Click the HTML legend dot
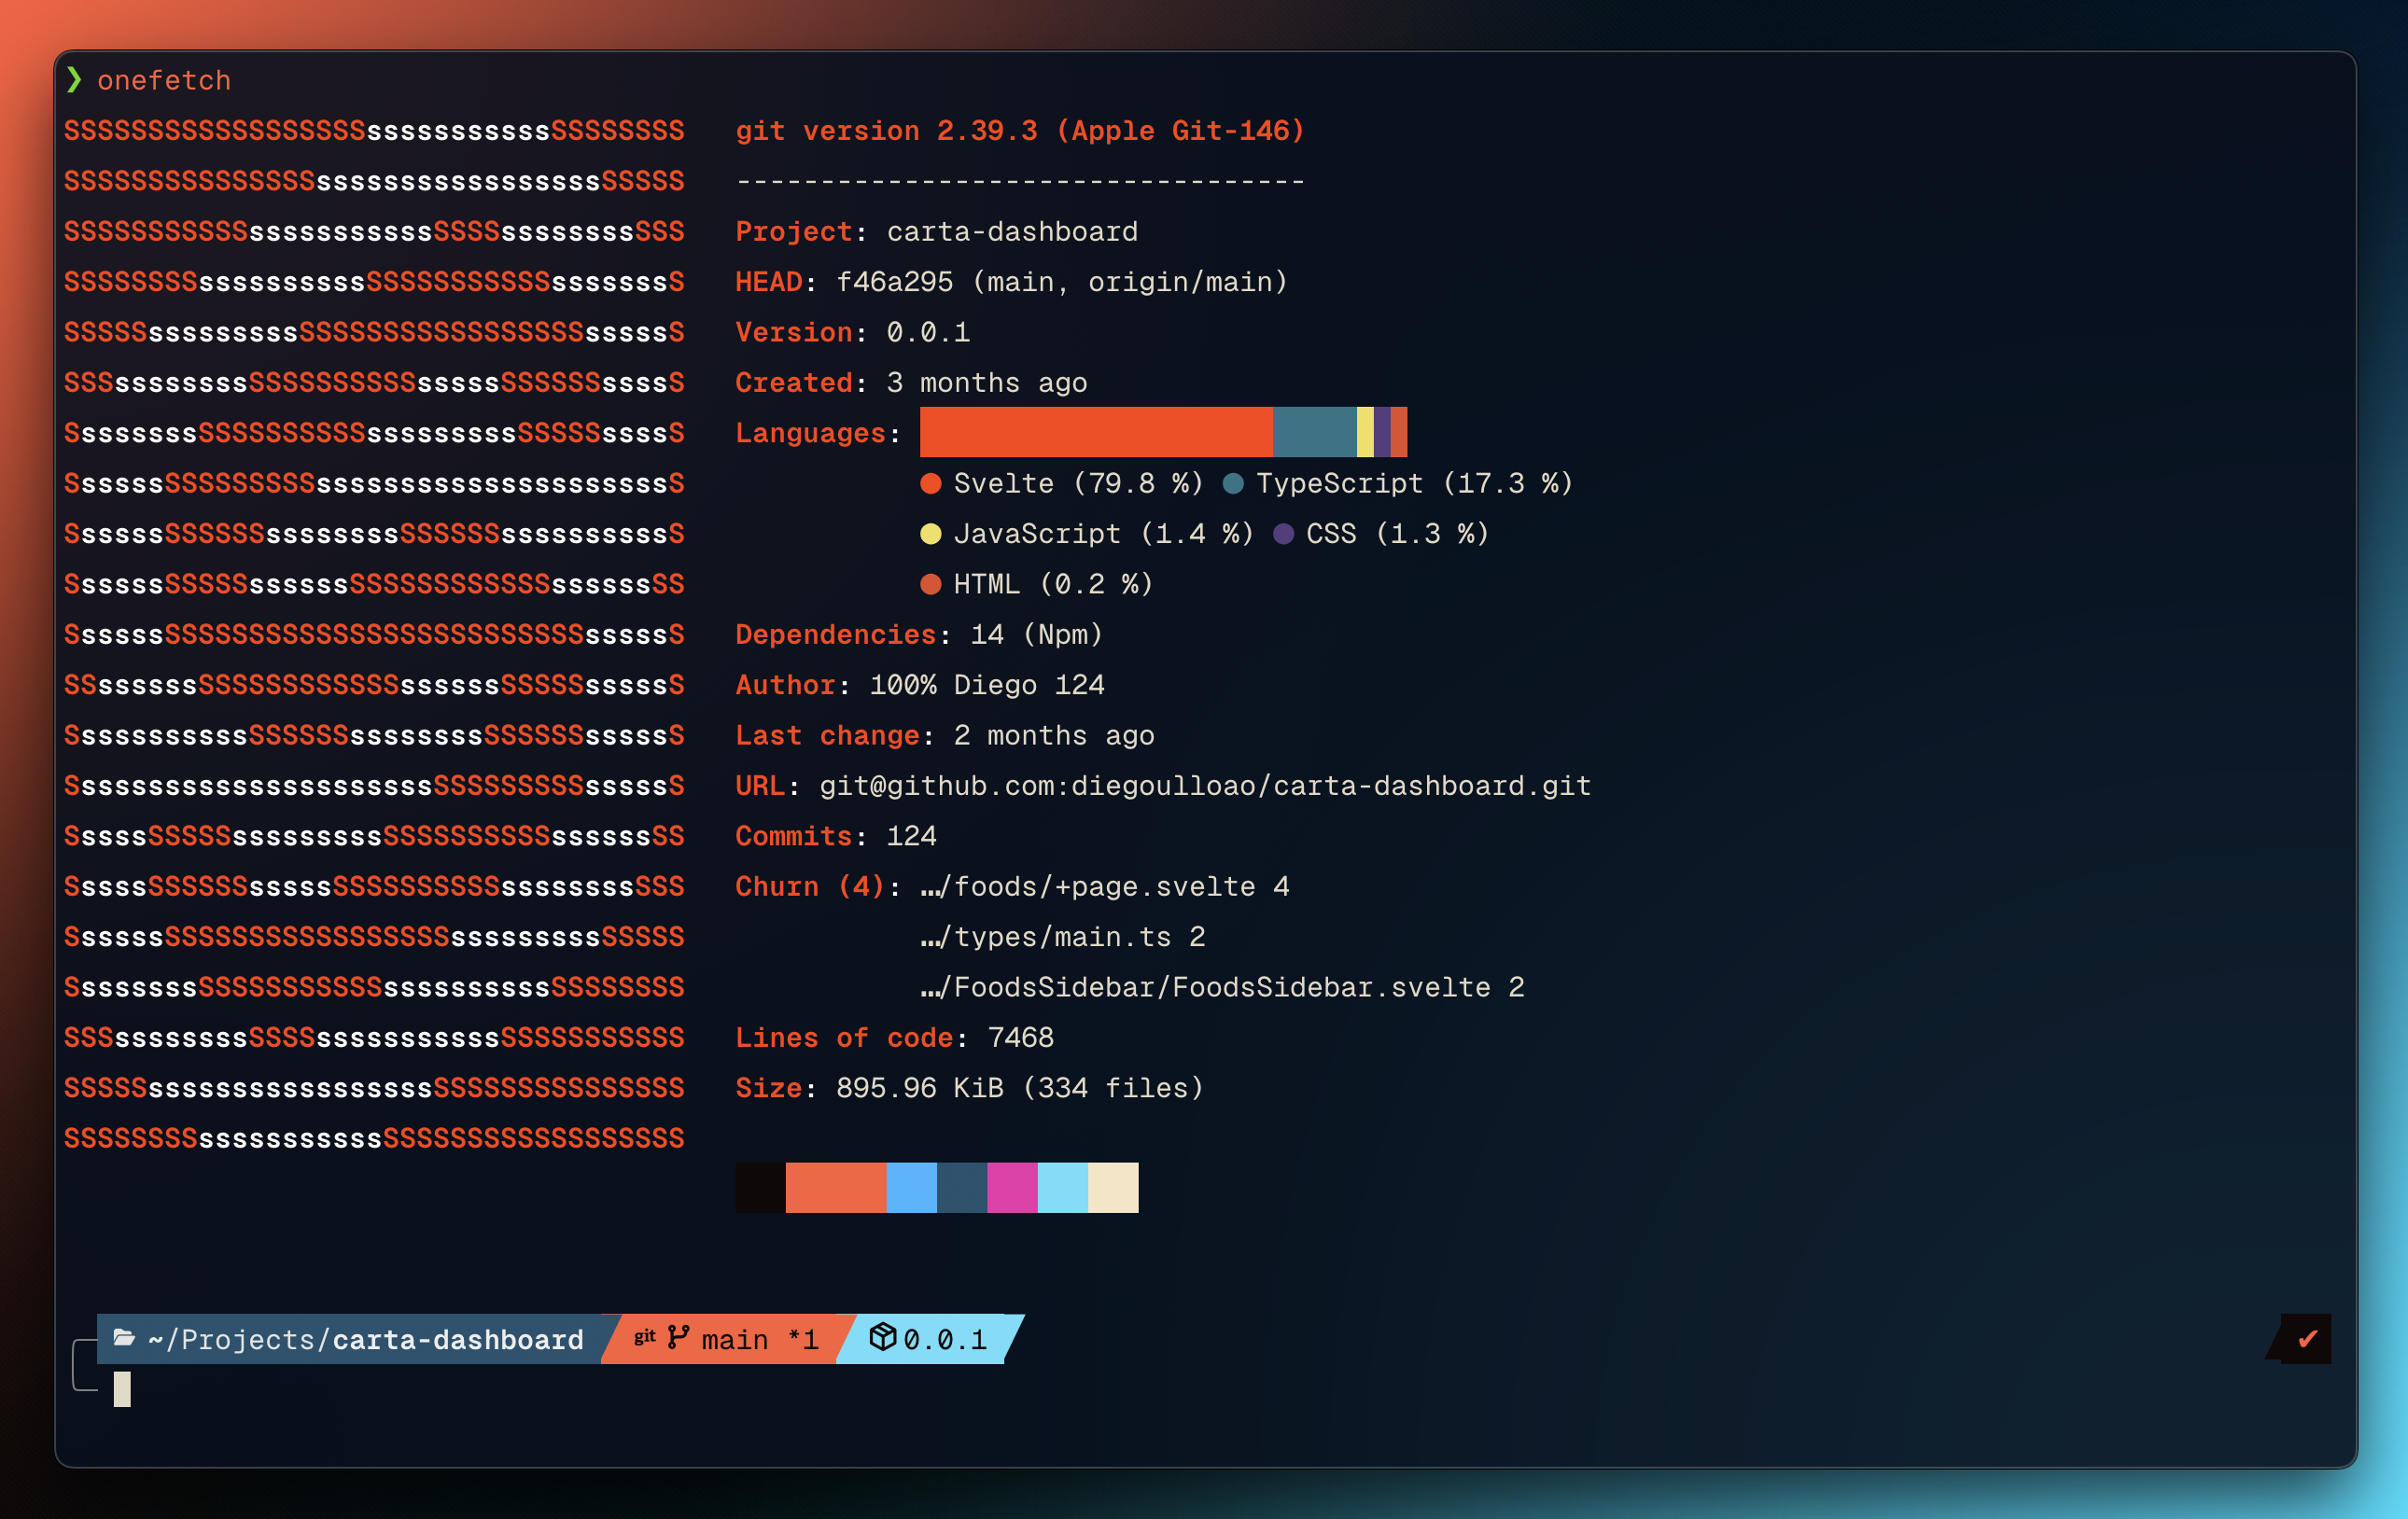Viewport: 2408px width, 1519px height. click(x=931, y=584)
